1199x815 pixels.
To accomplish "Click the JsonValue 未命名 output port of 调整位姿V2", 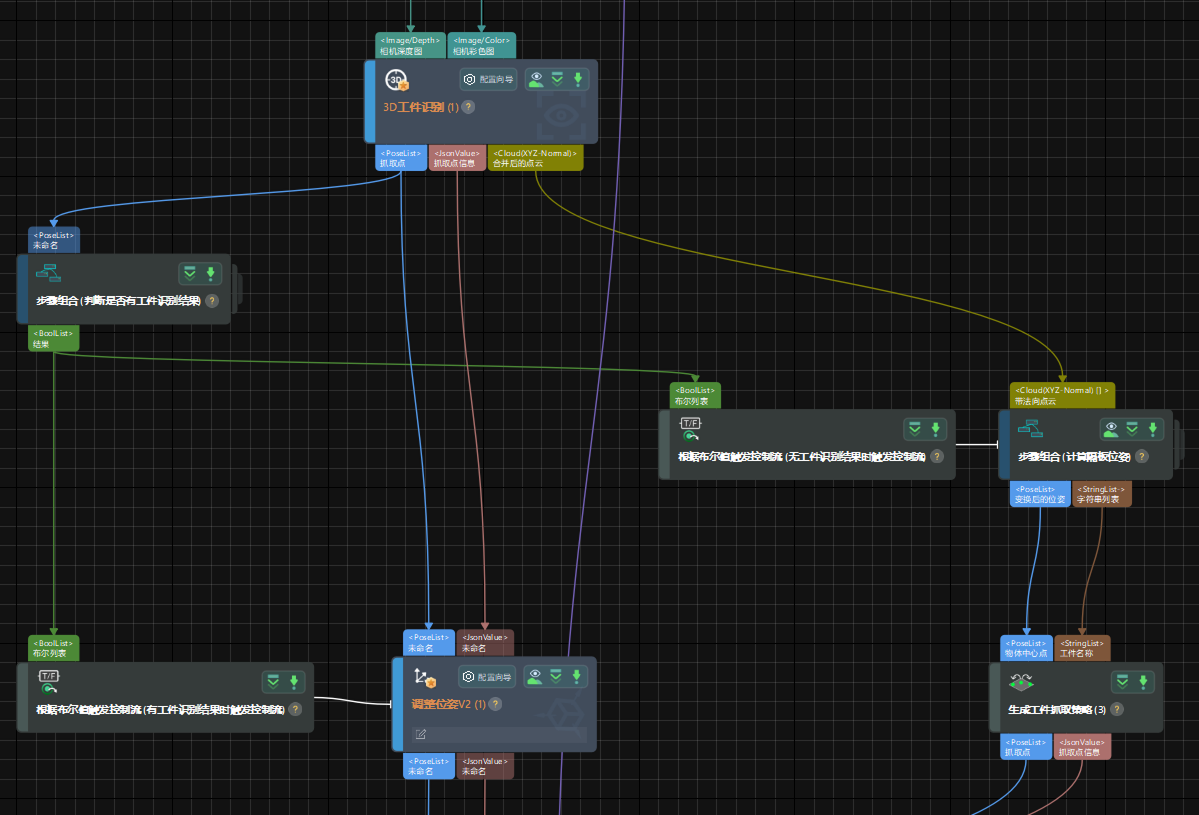I will tap(485, 766).
